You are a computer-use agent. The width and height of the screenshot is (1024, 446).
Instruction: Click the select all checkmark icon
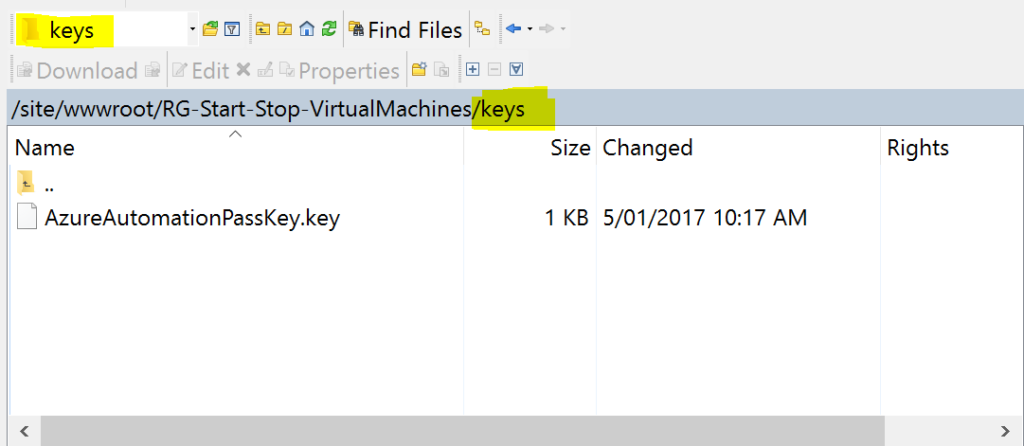(x=516, y=70)
